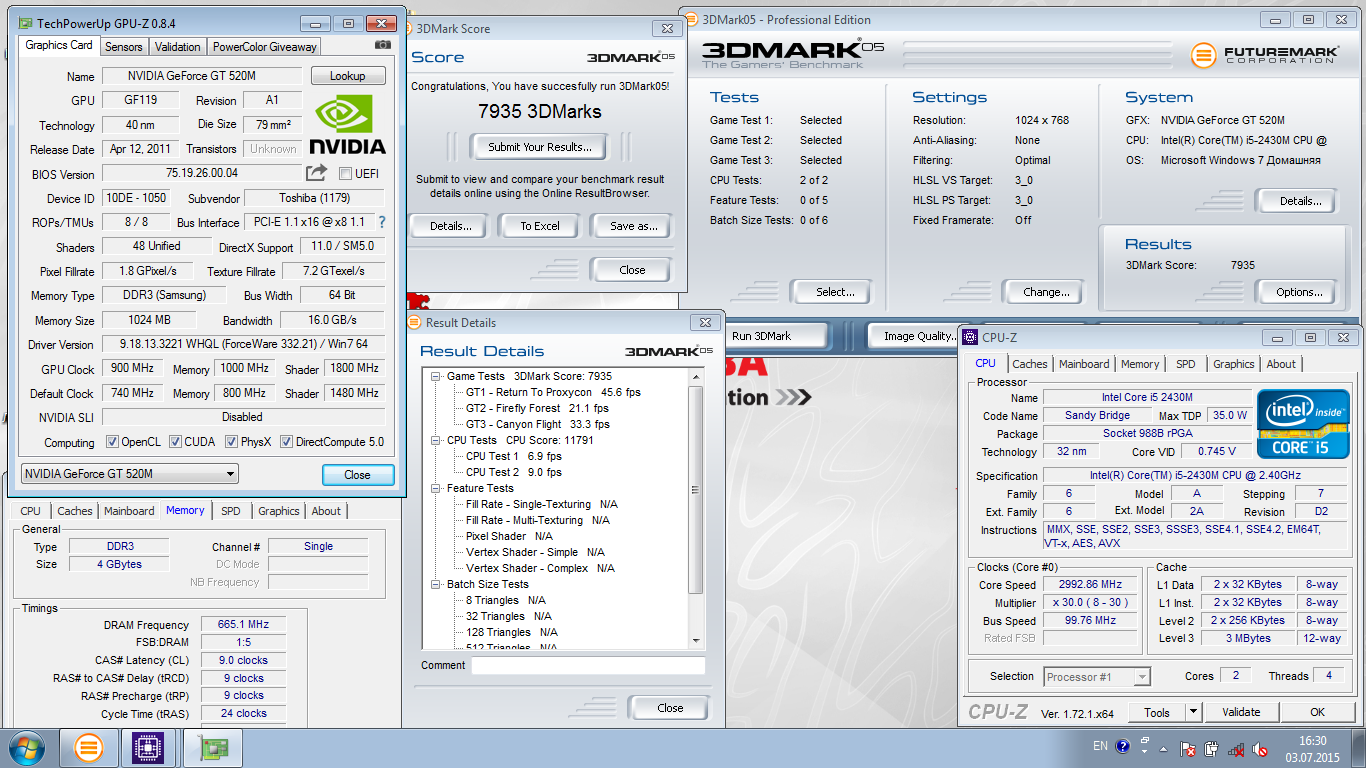Click the GPU-Z screenshot camera icon

[383, 45]
